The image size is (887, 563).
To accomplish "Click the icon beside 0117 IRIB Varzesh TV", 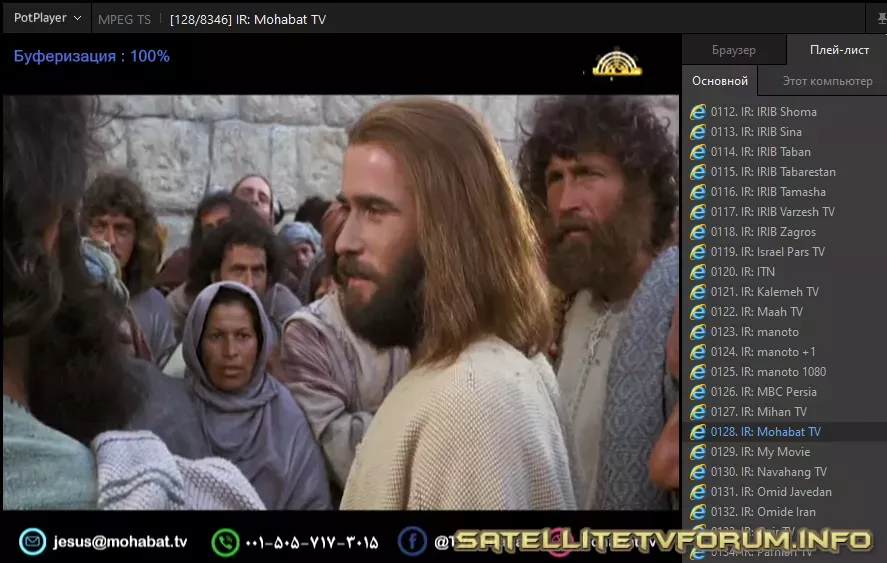I will click(x=698, y=212).
